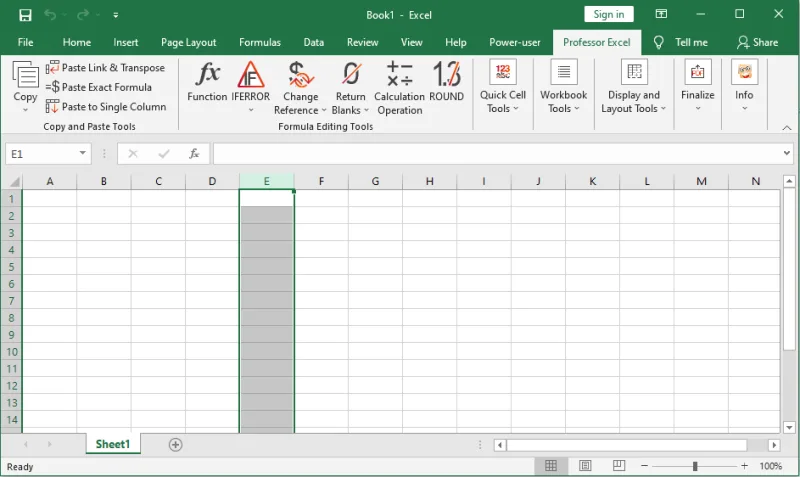
Task: Click the Insert Function fx icon in formula bar
Action: click(194, 154)
